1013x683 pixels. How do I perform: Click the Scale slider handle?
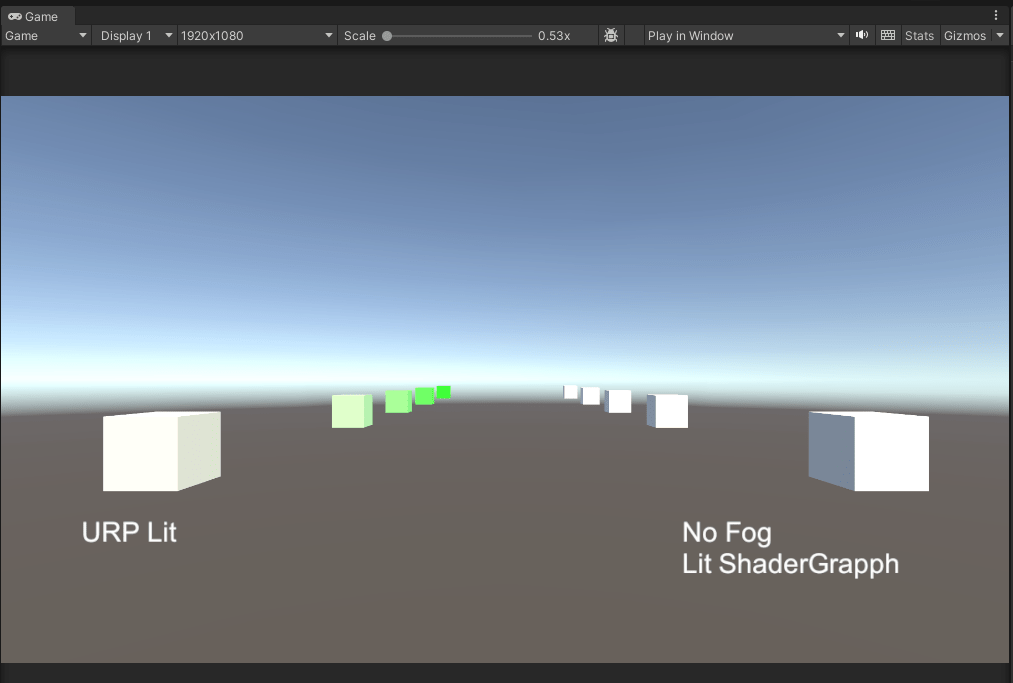click(x=387, y=35)
